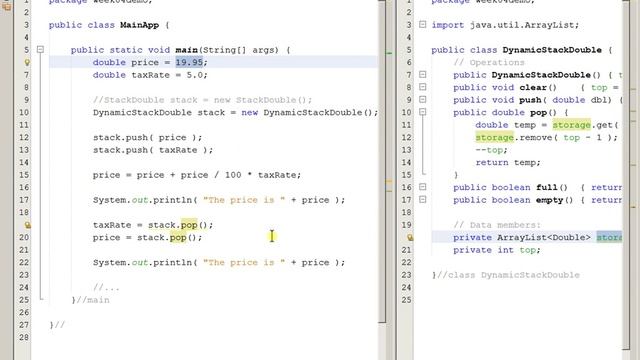This screenshot has width=640, height=360.
Task: Click highlighted storage in double temp line
Action: point(571,125)
